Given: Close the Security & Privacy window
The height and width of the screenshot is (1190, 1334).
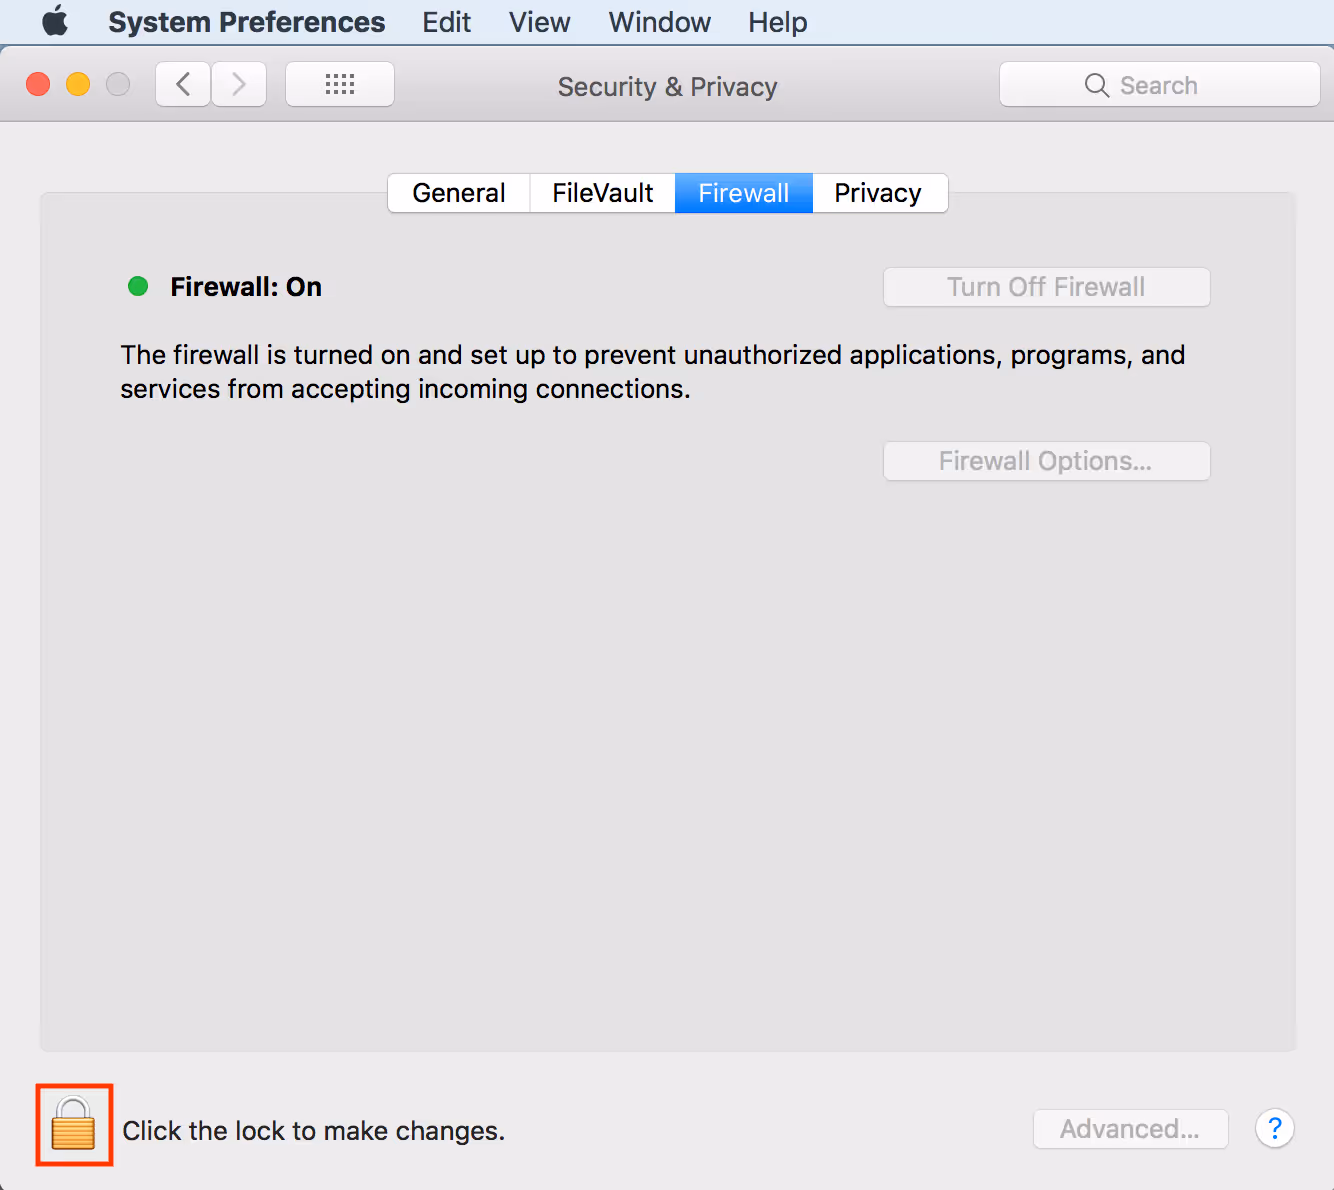Looking at the screenshot, I should [38, 84].
